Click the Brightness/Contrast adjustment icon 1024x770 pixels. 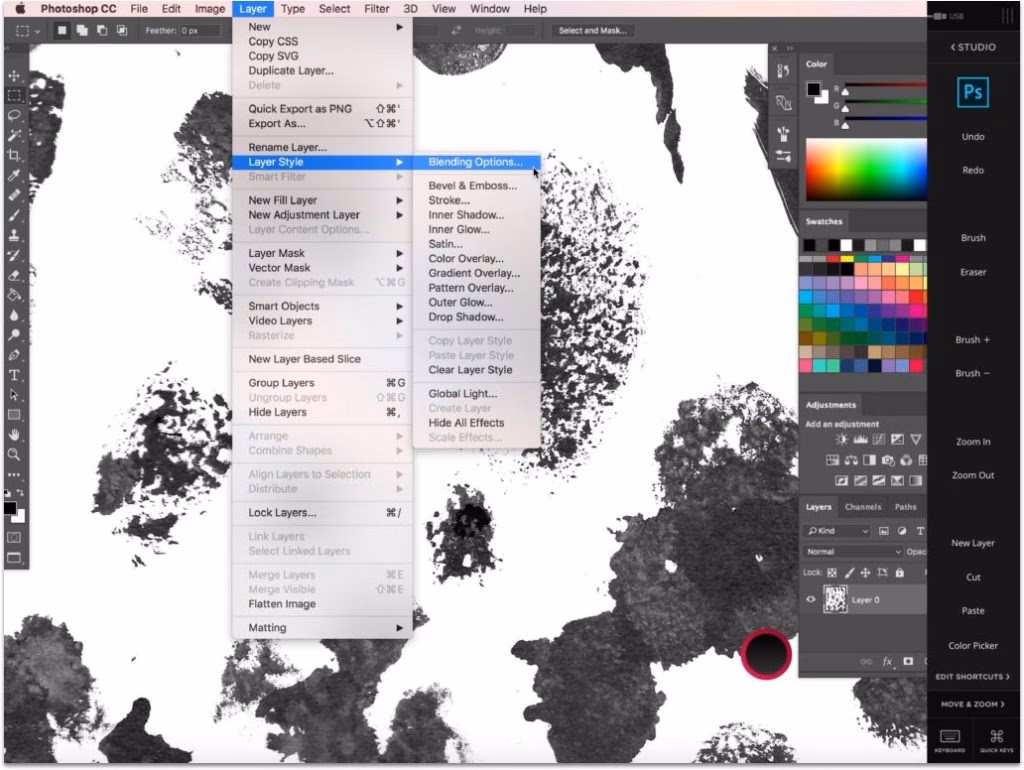point(841,439)
